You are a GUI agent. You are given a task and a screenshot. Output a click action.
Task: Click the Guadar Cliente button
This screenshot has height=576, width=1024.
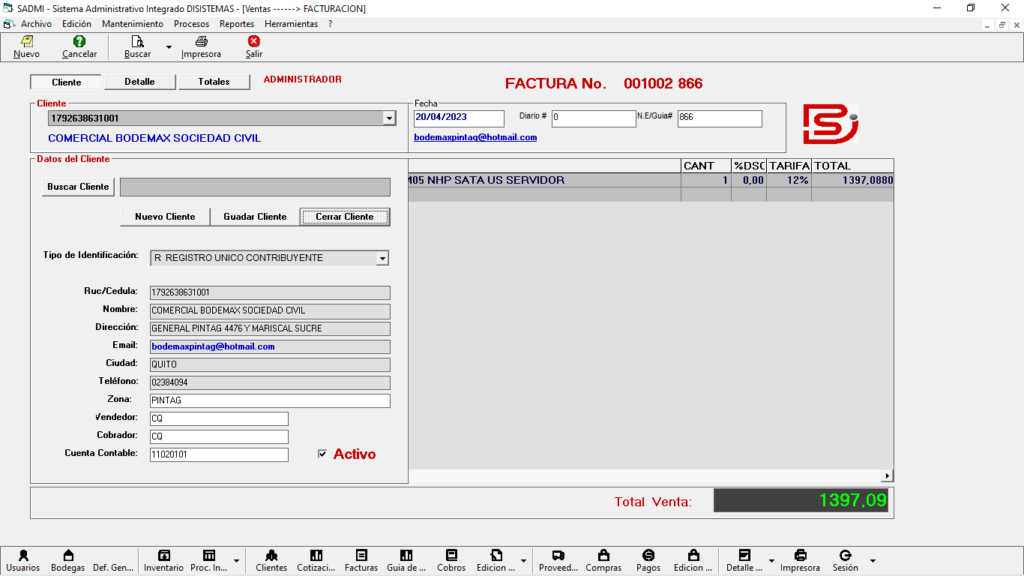(x=255, y=217)
